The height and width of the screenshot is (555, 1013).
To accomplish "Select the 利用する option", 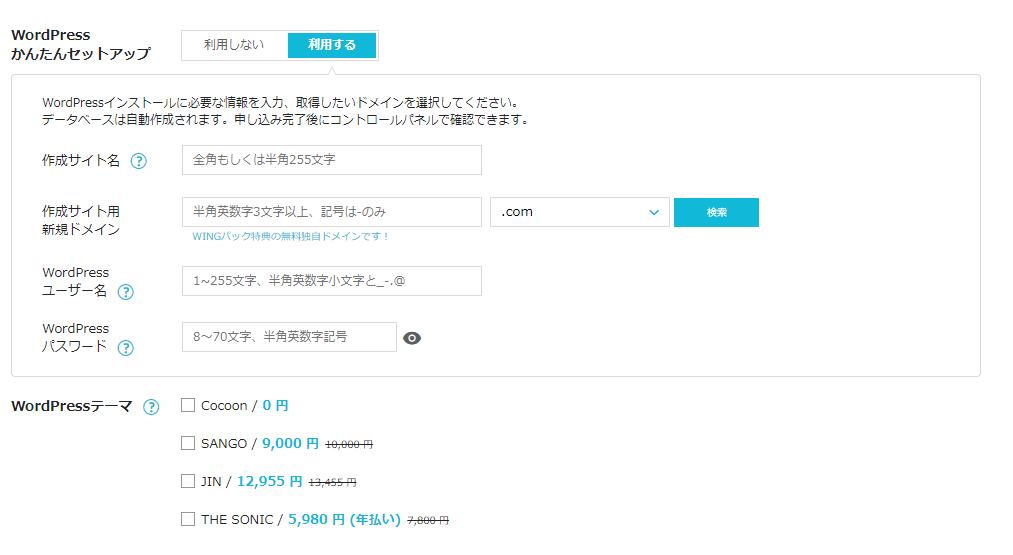I will coord(332,45).
